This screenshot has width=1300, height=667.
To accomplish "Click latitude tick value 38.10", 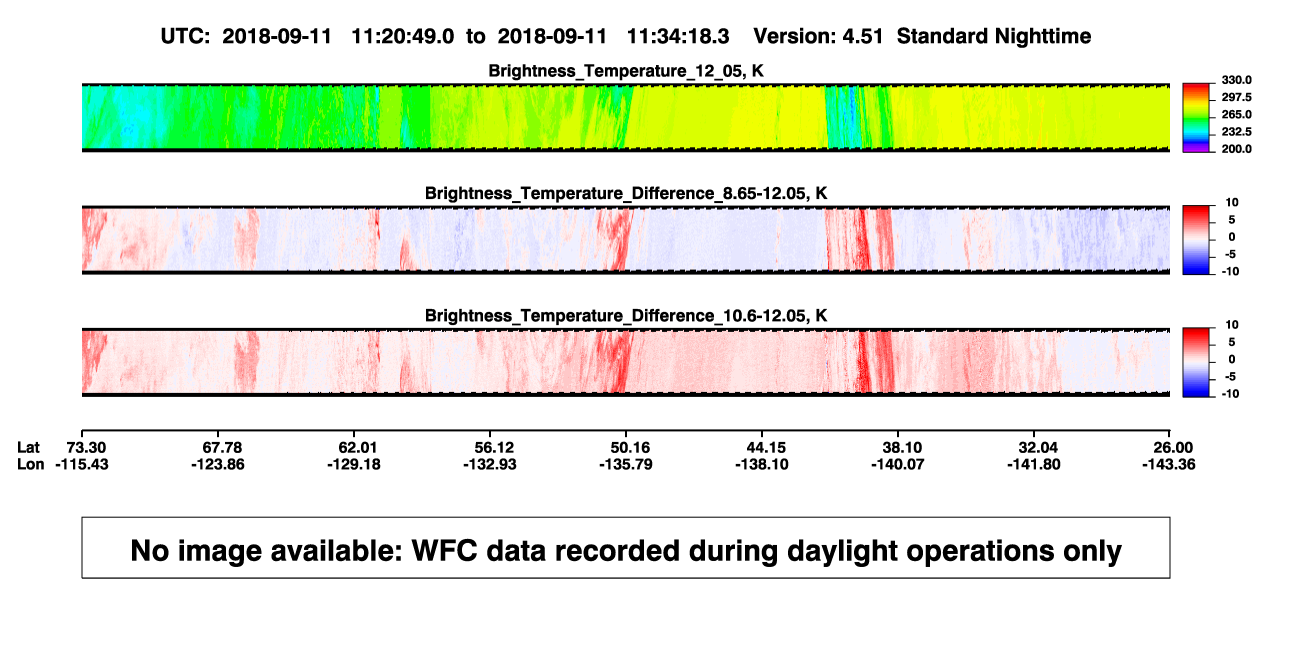I will [899, 447].
